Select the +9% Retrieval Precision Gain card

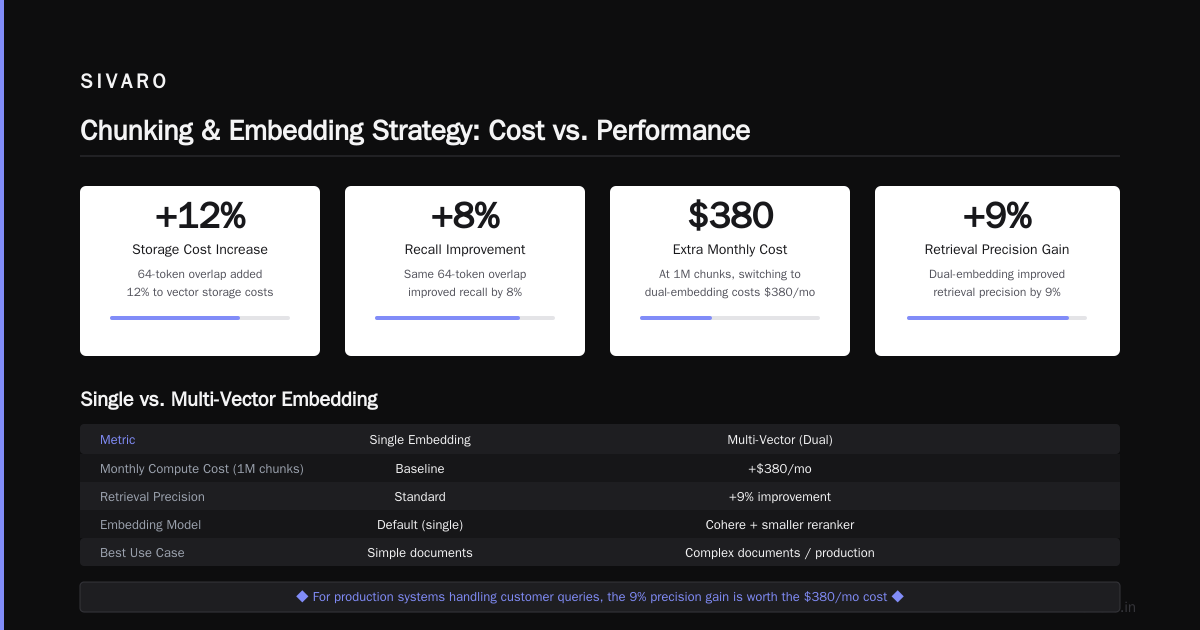pos(997,271)
